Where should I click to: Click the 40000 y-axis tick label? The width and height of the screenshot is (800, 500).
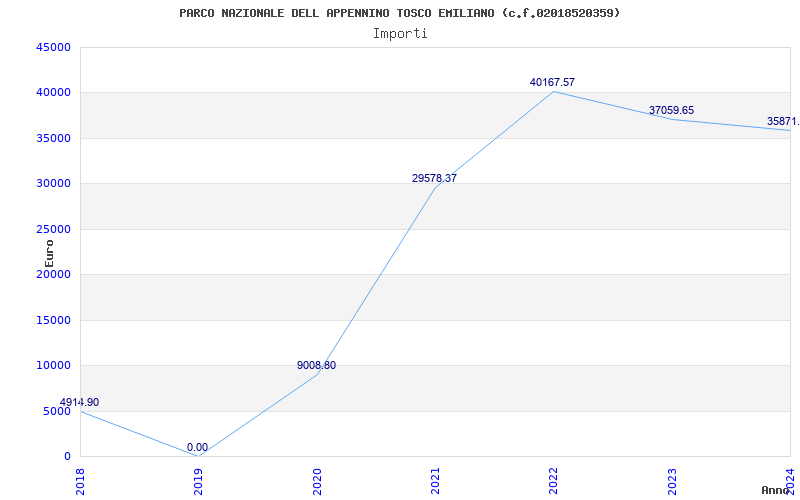53,93
